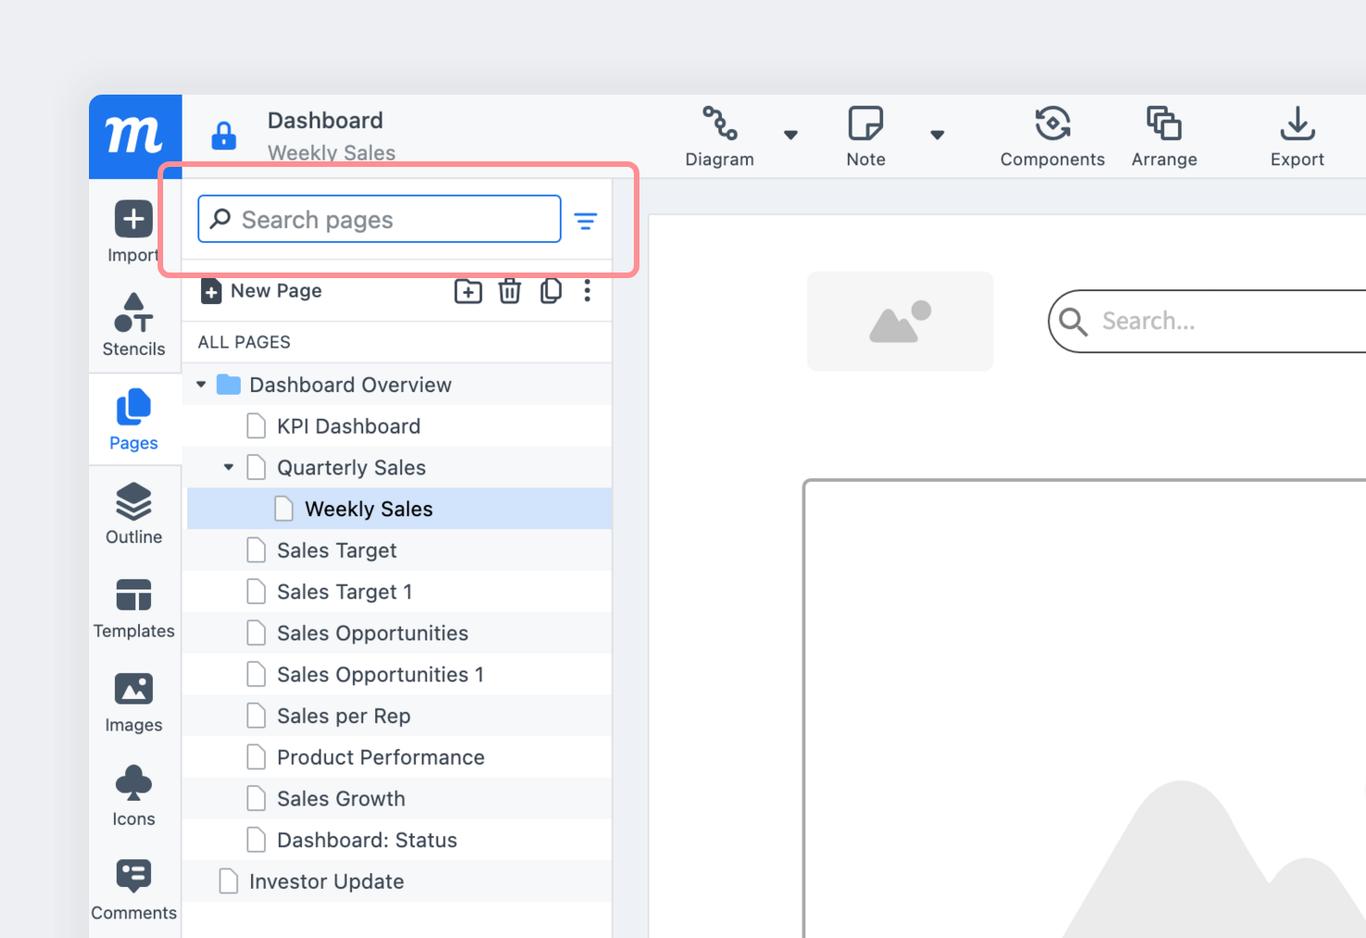Open the Outline sidebar panel

click(x=133, y=513)
